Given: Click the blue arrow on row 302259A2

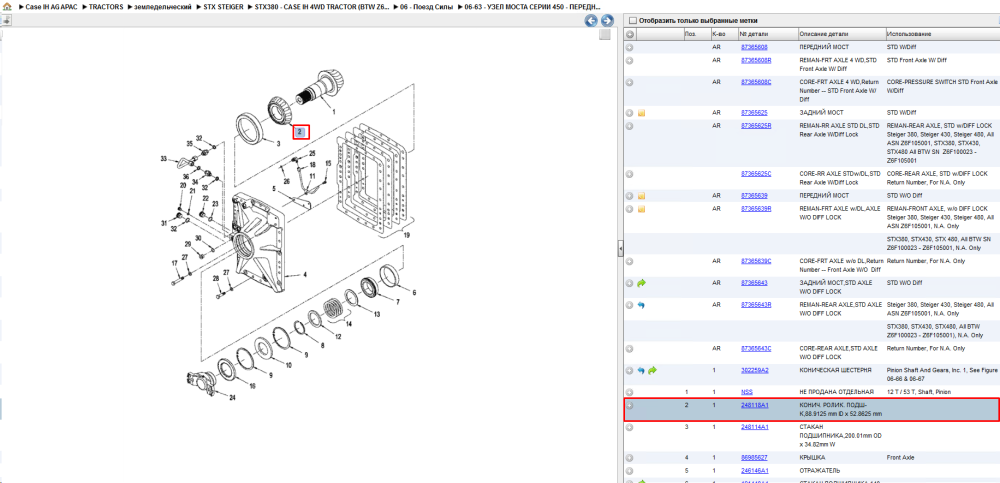Looking at the screenshot, I should pos(642,370).
